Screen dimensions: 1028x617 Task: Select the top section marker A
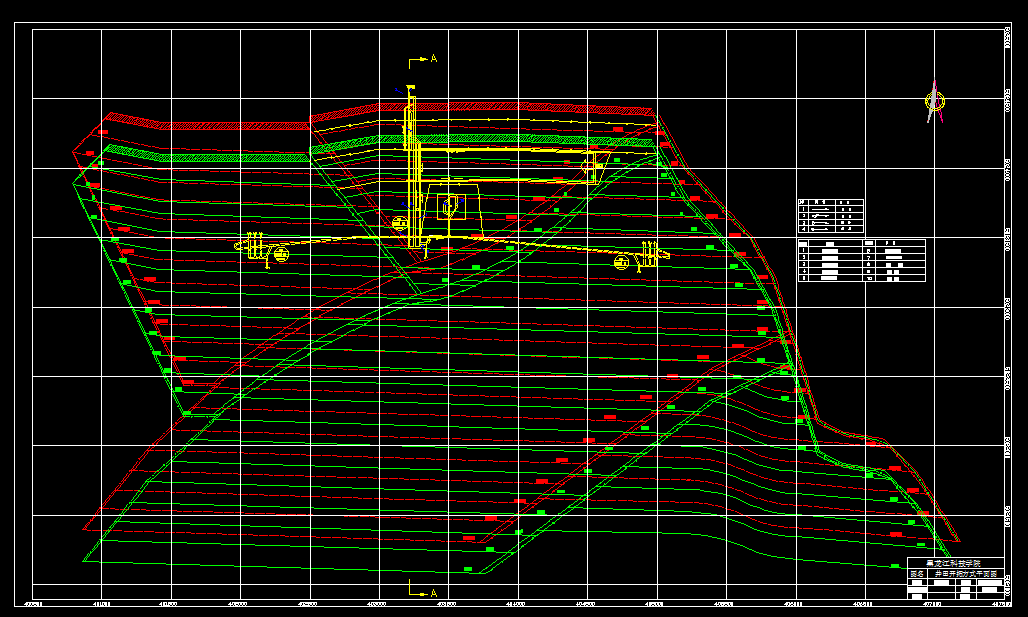pos(433,59)
